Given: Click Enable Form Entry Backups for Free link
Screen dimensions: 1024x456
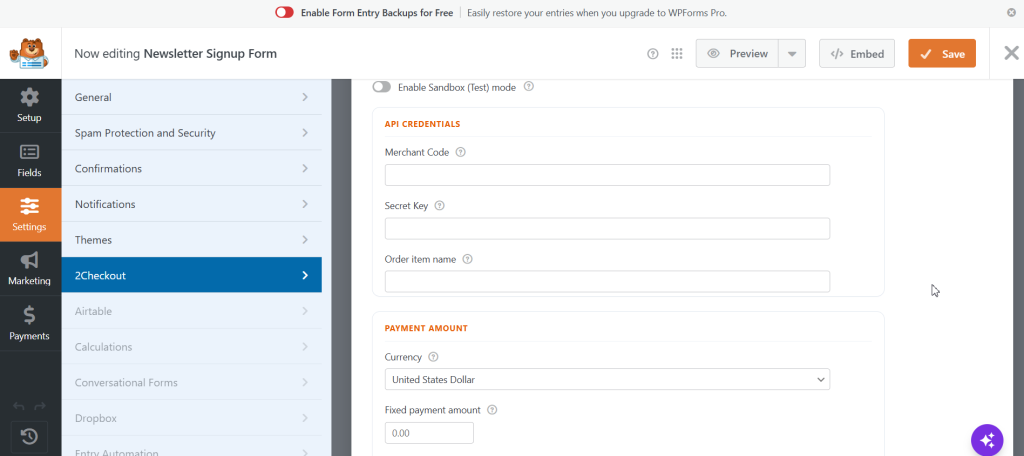Looking at the screenshot, I should click(377, 12).
